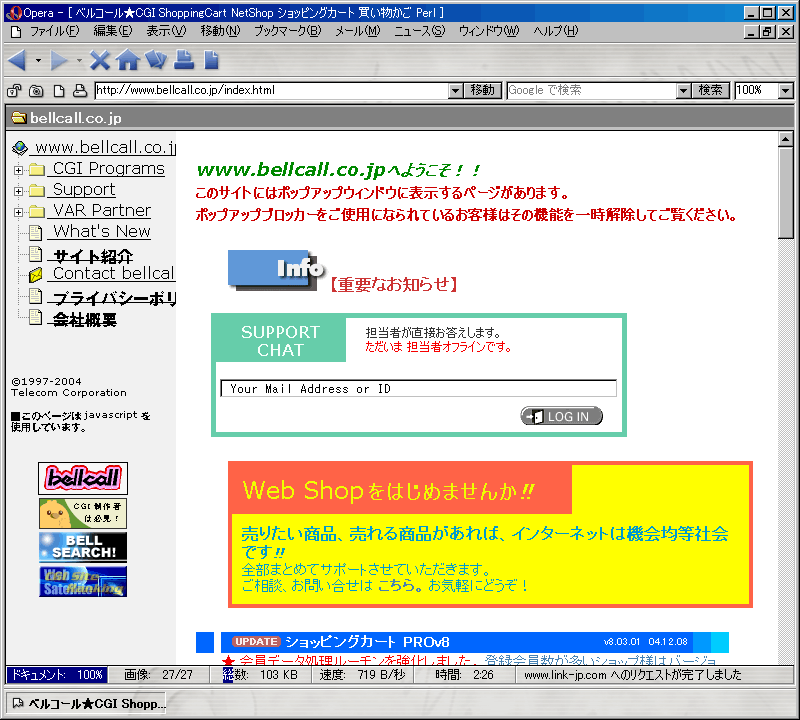Toggle document mode with the small page icon
This screenshot has width=800, height=720.
(x=59, y=91)
